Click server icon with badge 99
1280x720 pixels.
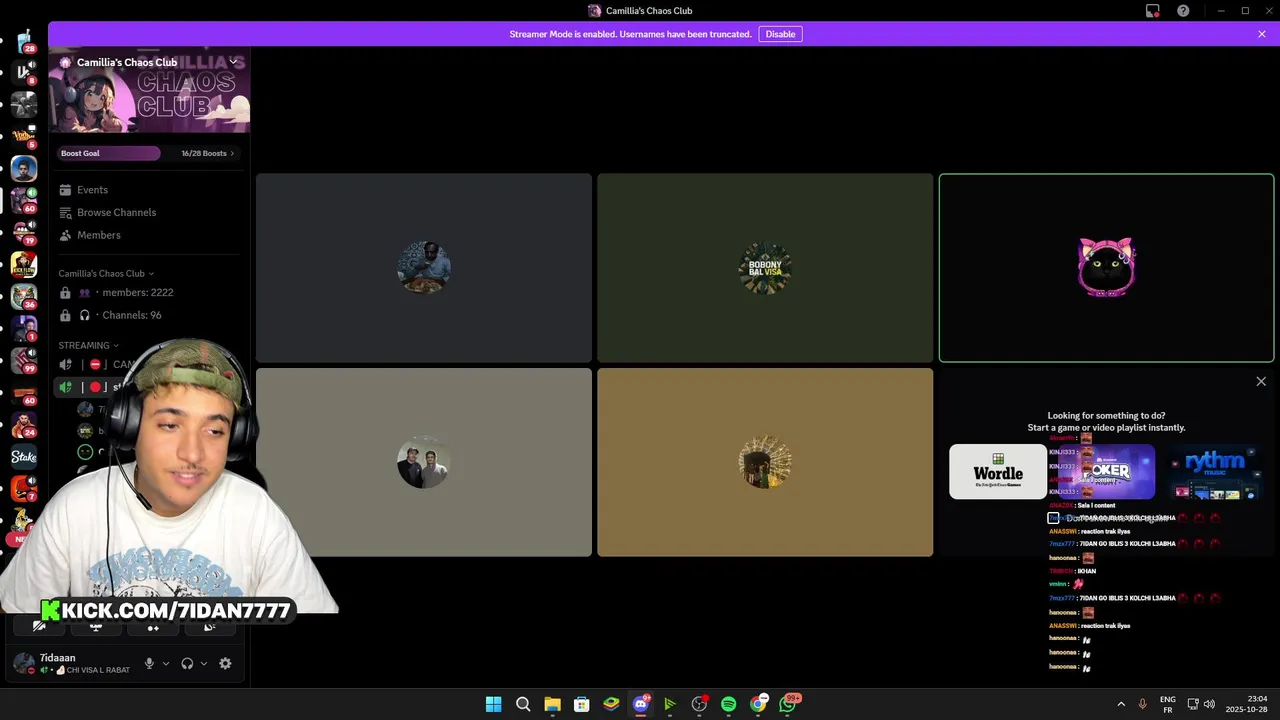(24, 361)
